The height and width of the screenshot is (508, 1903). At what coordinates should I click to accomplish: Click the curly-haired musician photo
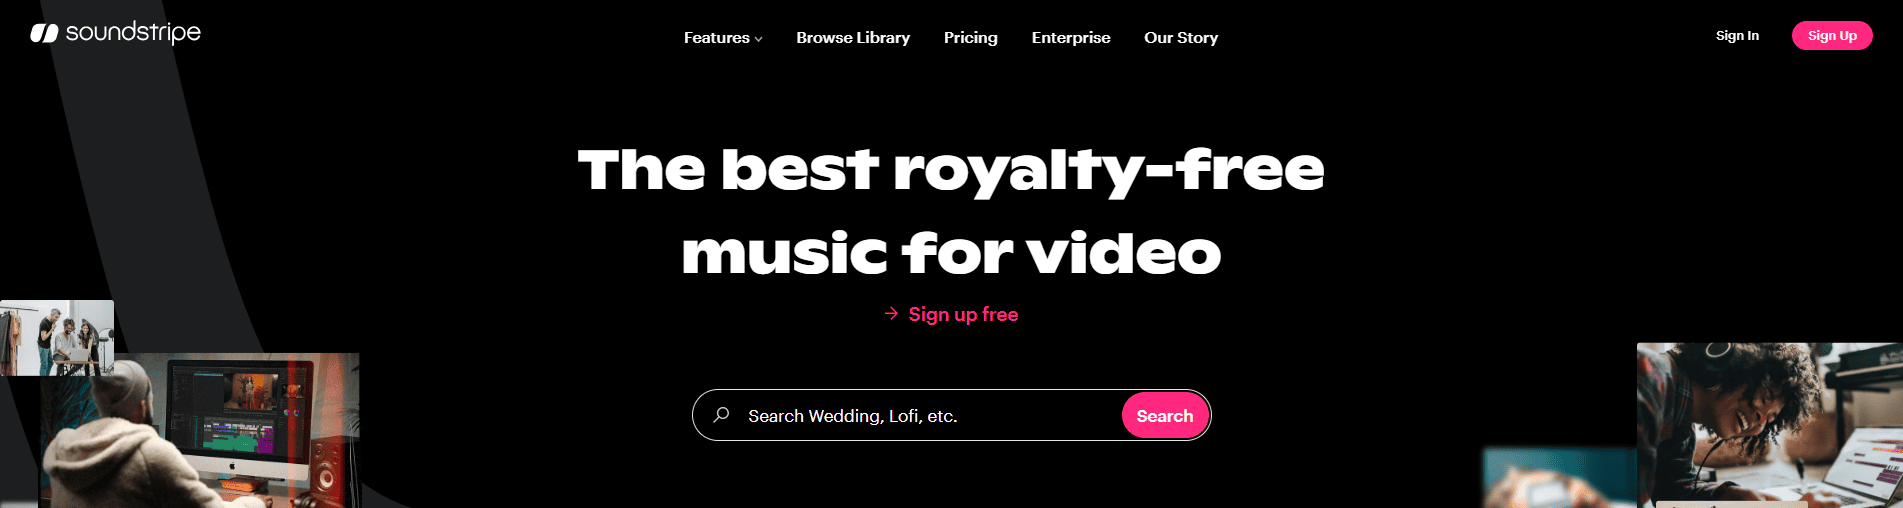point(1770,425)
